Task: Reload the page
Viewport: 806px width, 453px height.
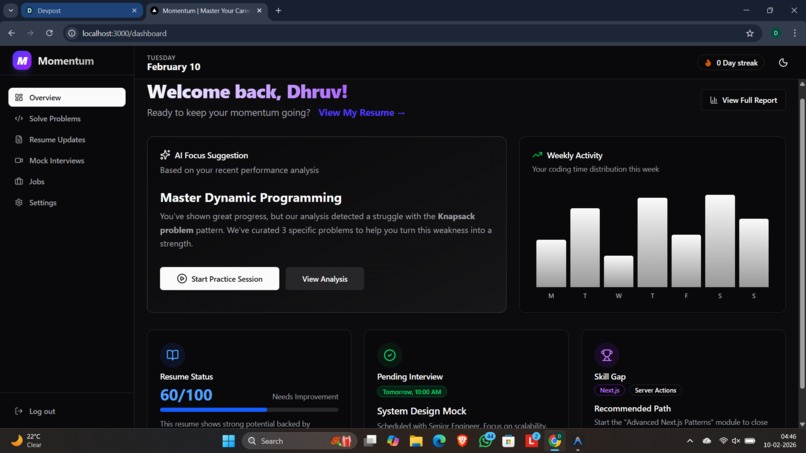Action: click(x=49, y=33)
